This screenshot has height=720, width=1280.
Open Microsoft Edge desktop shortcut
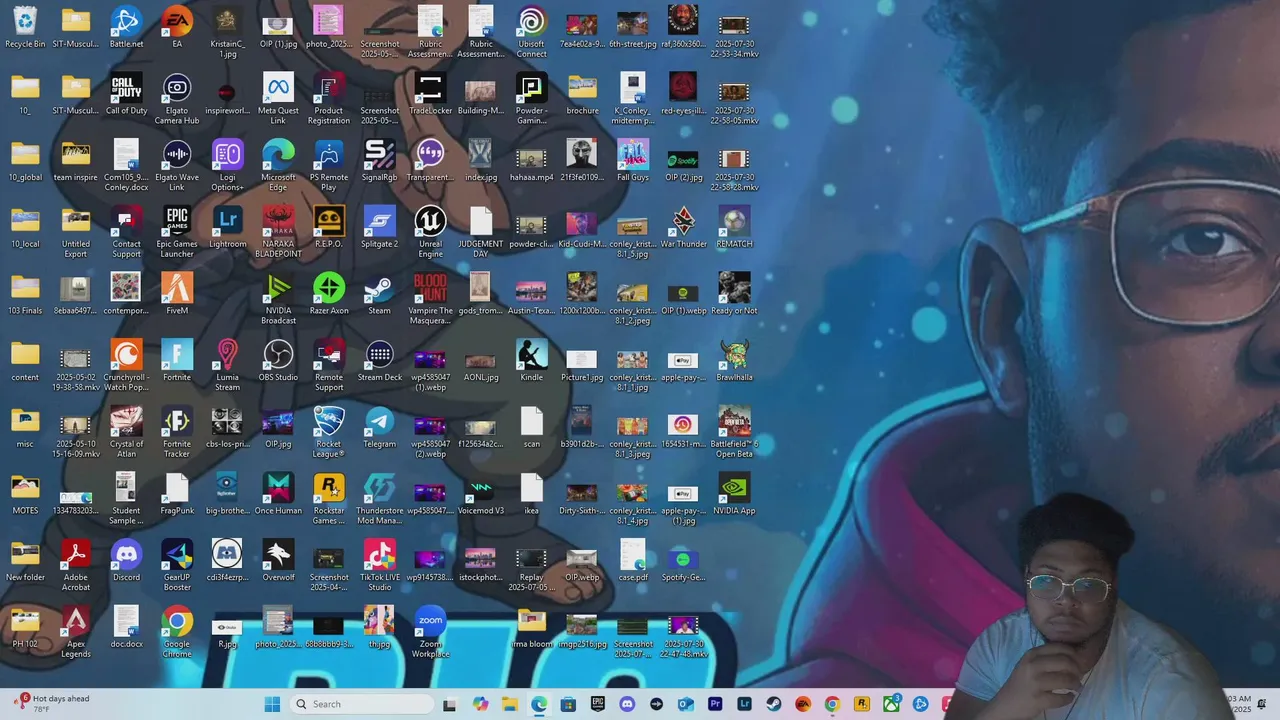point(278,165)
